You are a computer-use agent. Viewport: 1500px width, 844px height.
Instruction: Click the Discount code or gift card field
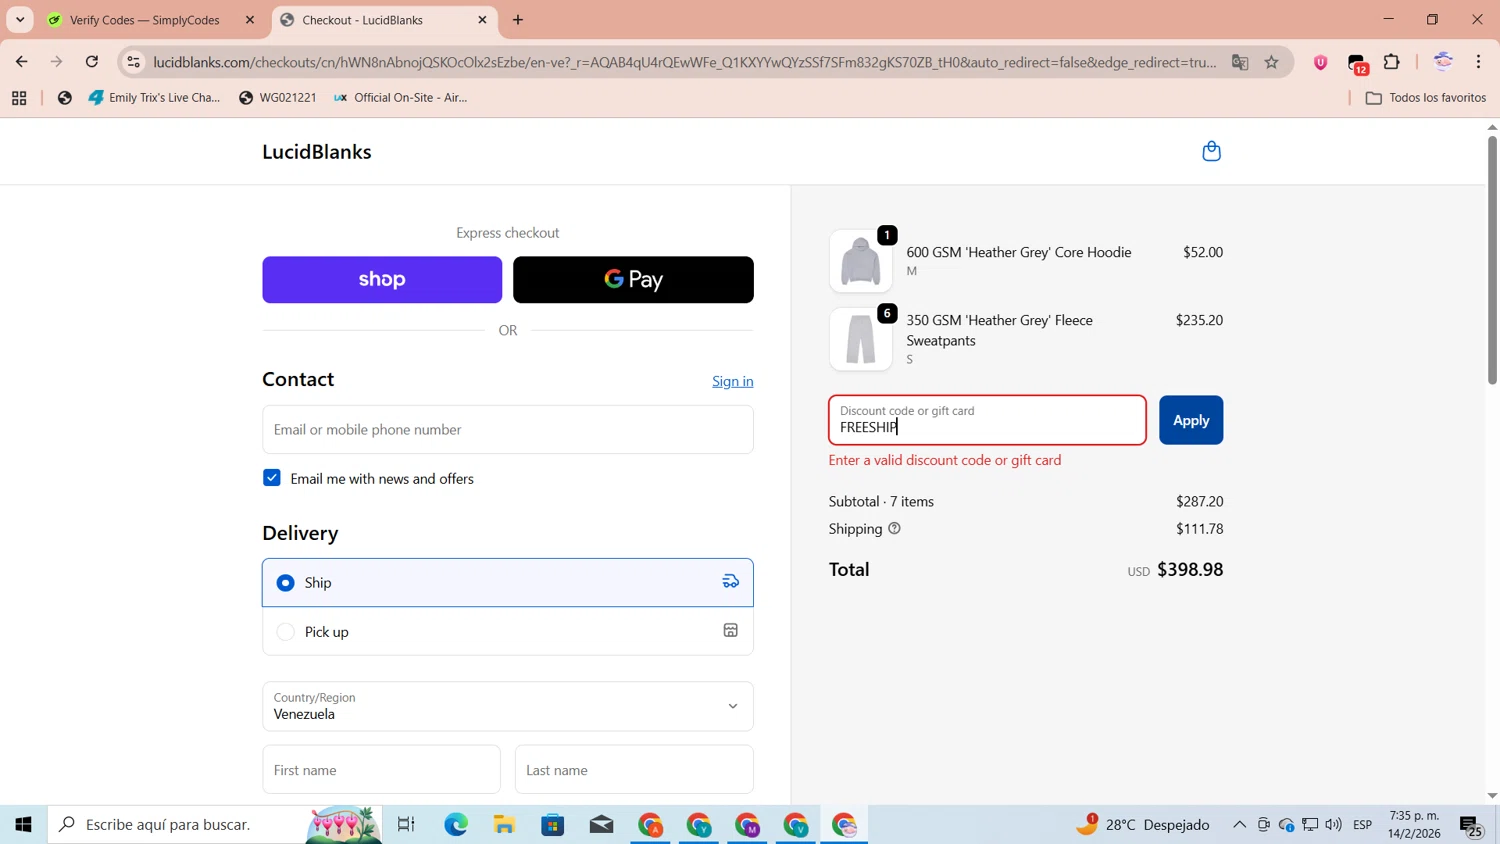987,420
